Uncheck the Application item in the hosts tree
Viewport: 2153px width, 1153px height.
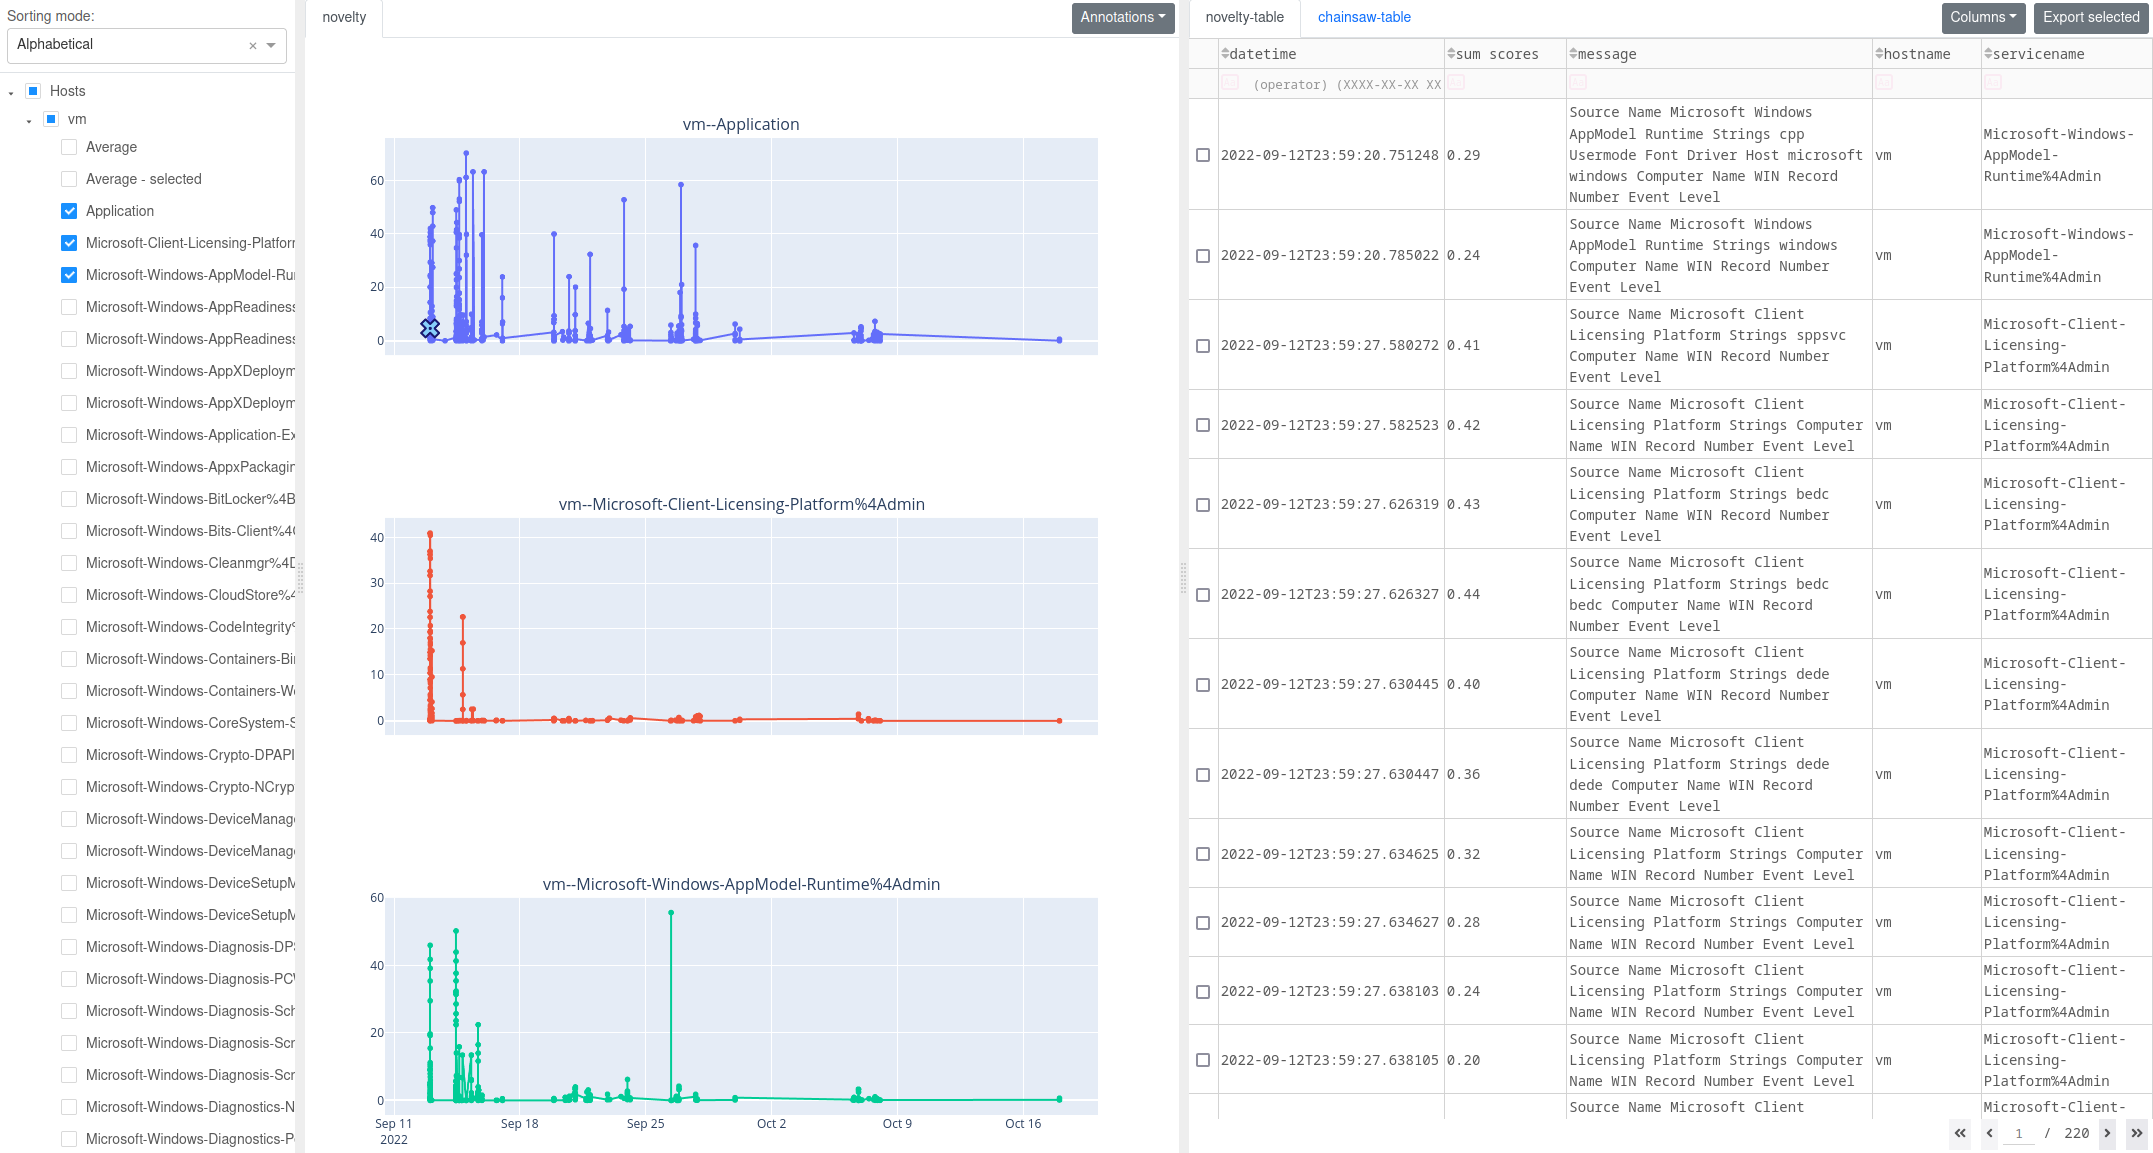pos(68,211)
